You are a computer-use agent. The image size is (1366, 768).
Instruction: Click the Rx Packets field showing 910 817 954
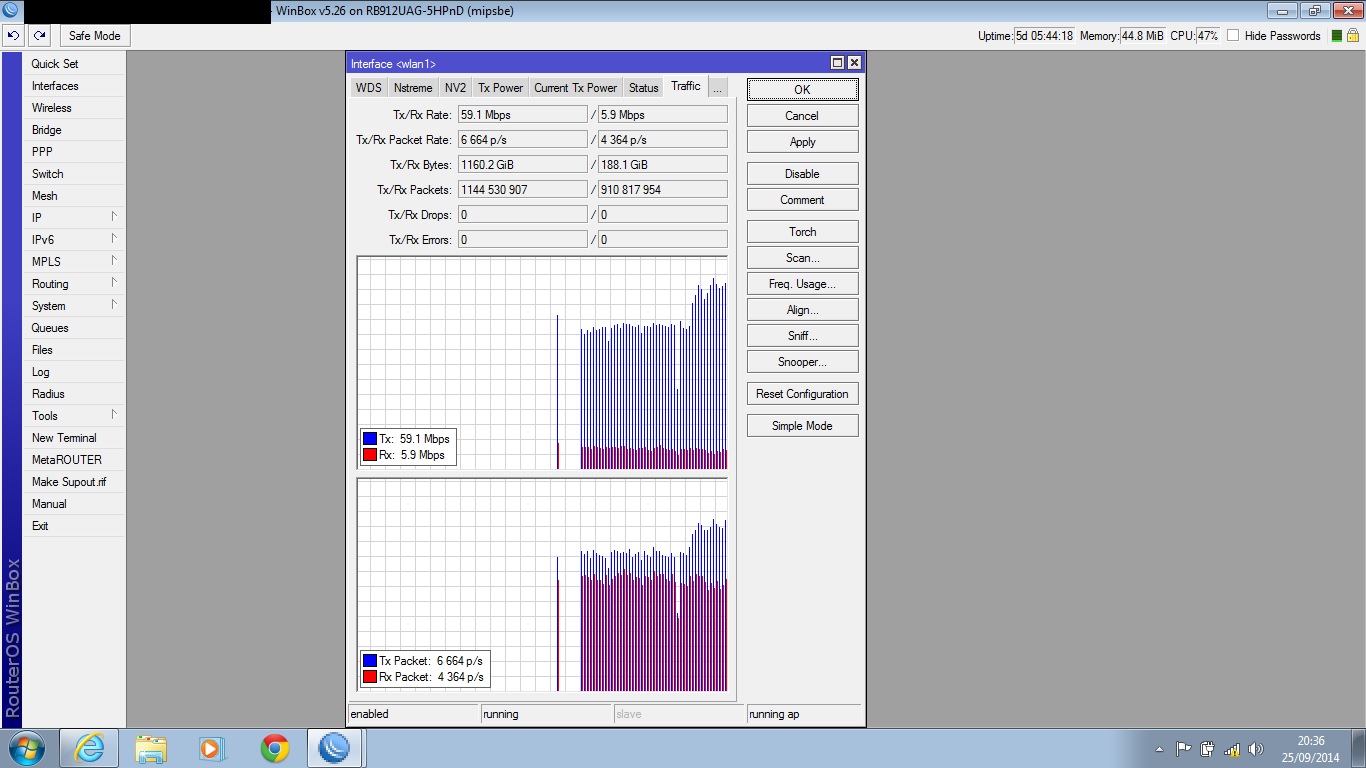662,190
